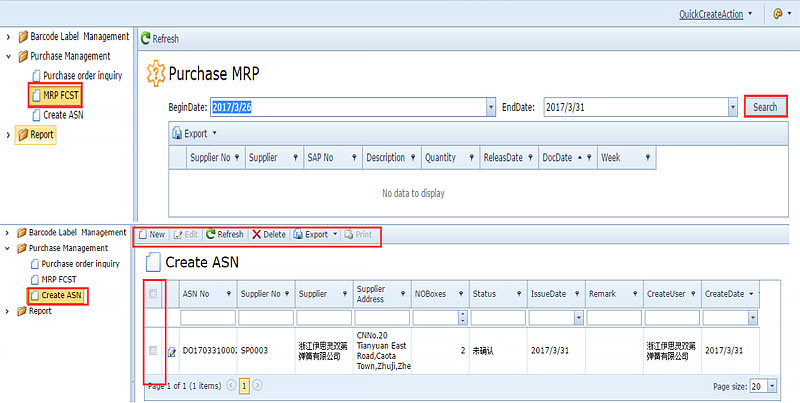Check the checkbox for row DO170331
This screenshot has width=800, height=403.
click(153, 350)
